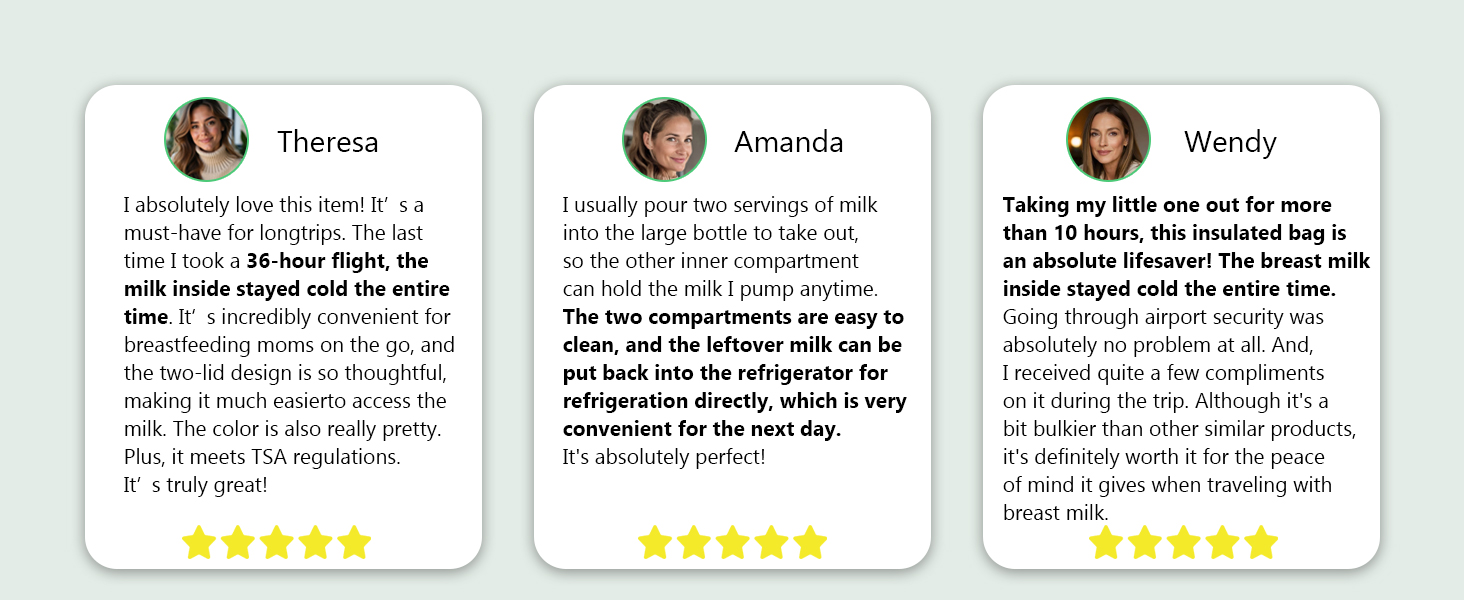Viewport: 1464px width, 600px height.
Task: Click the reviewer name Wendy
Action: (x=1230, y=142)
